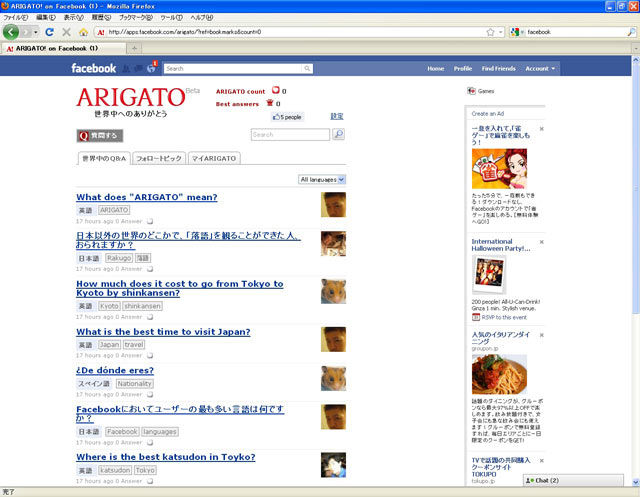Open question What does ARIGATO mean?
The width and height of the screenshot is (640, 497).
147,197
